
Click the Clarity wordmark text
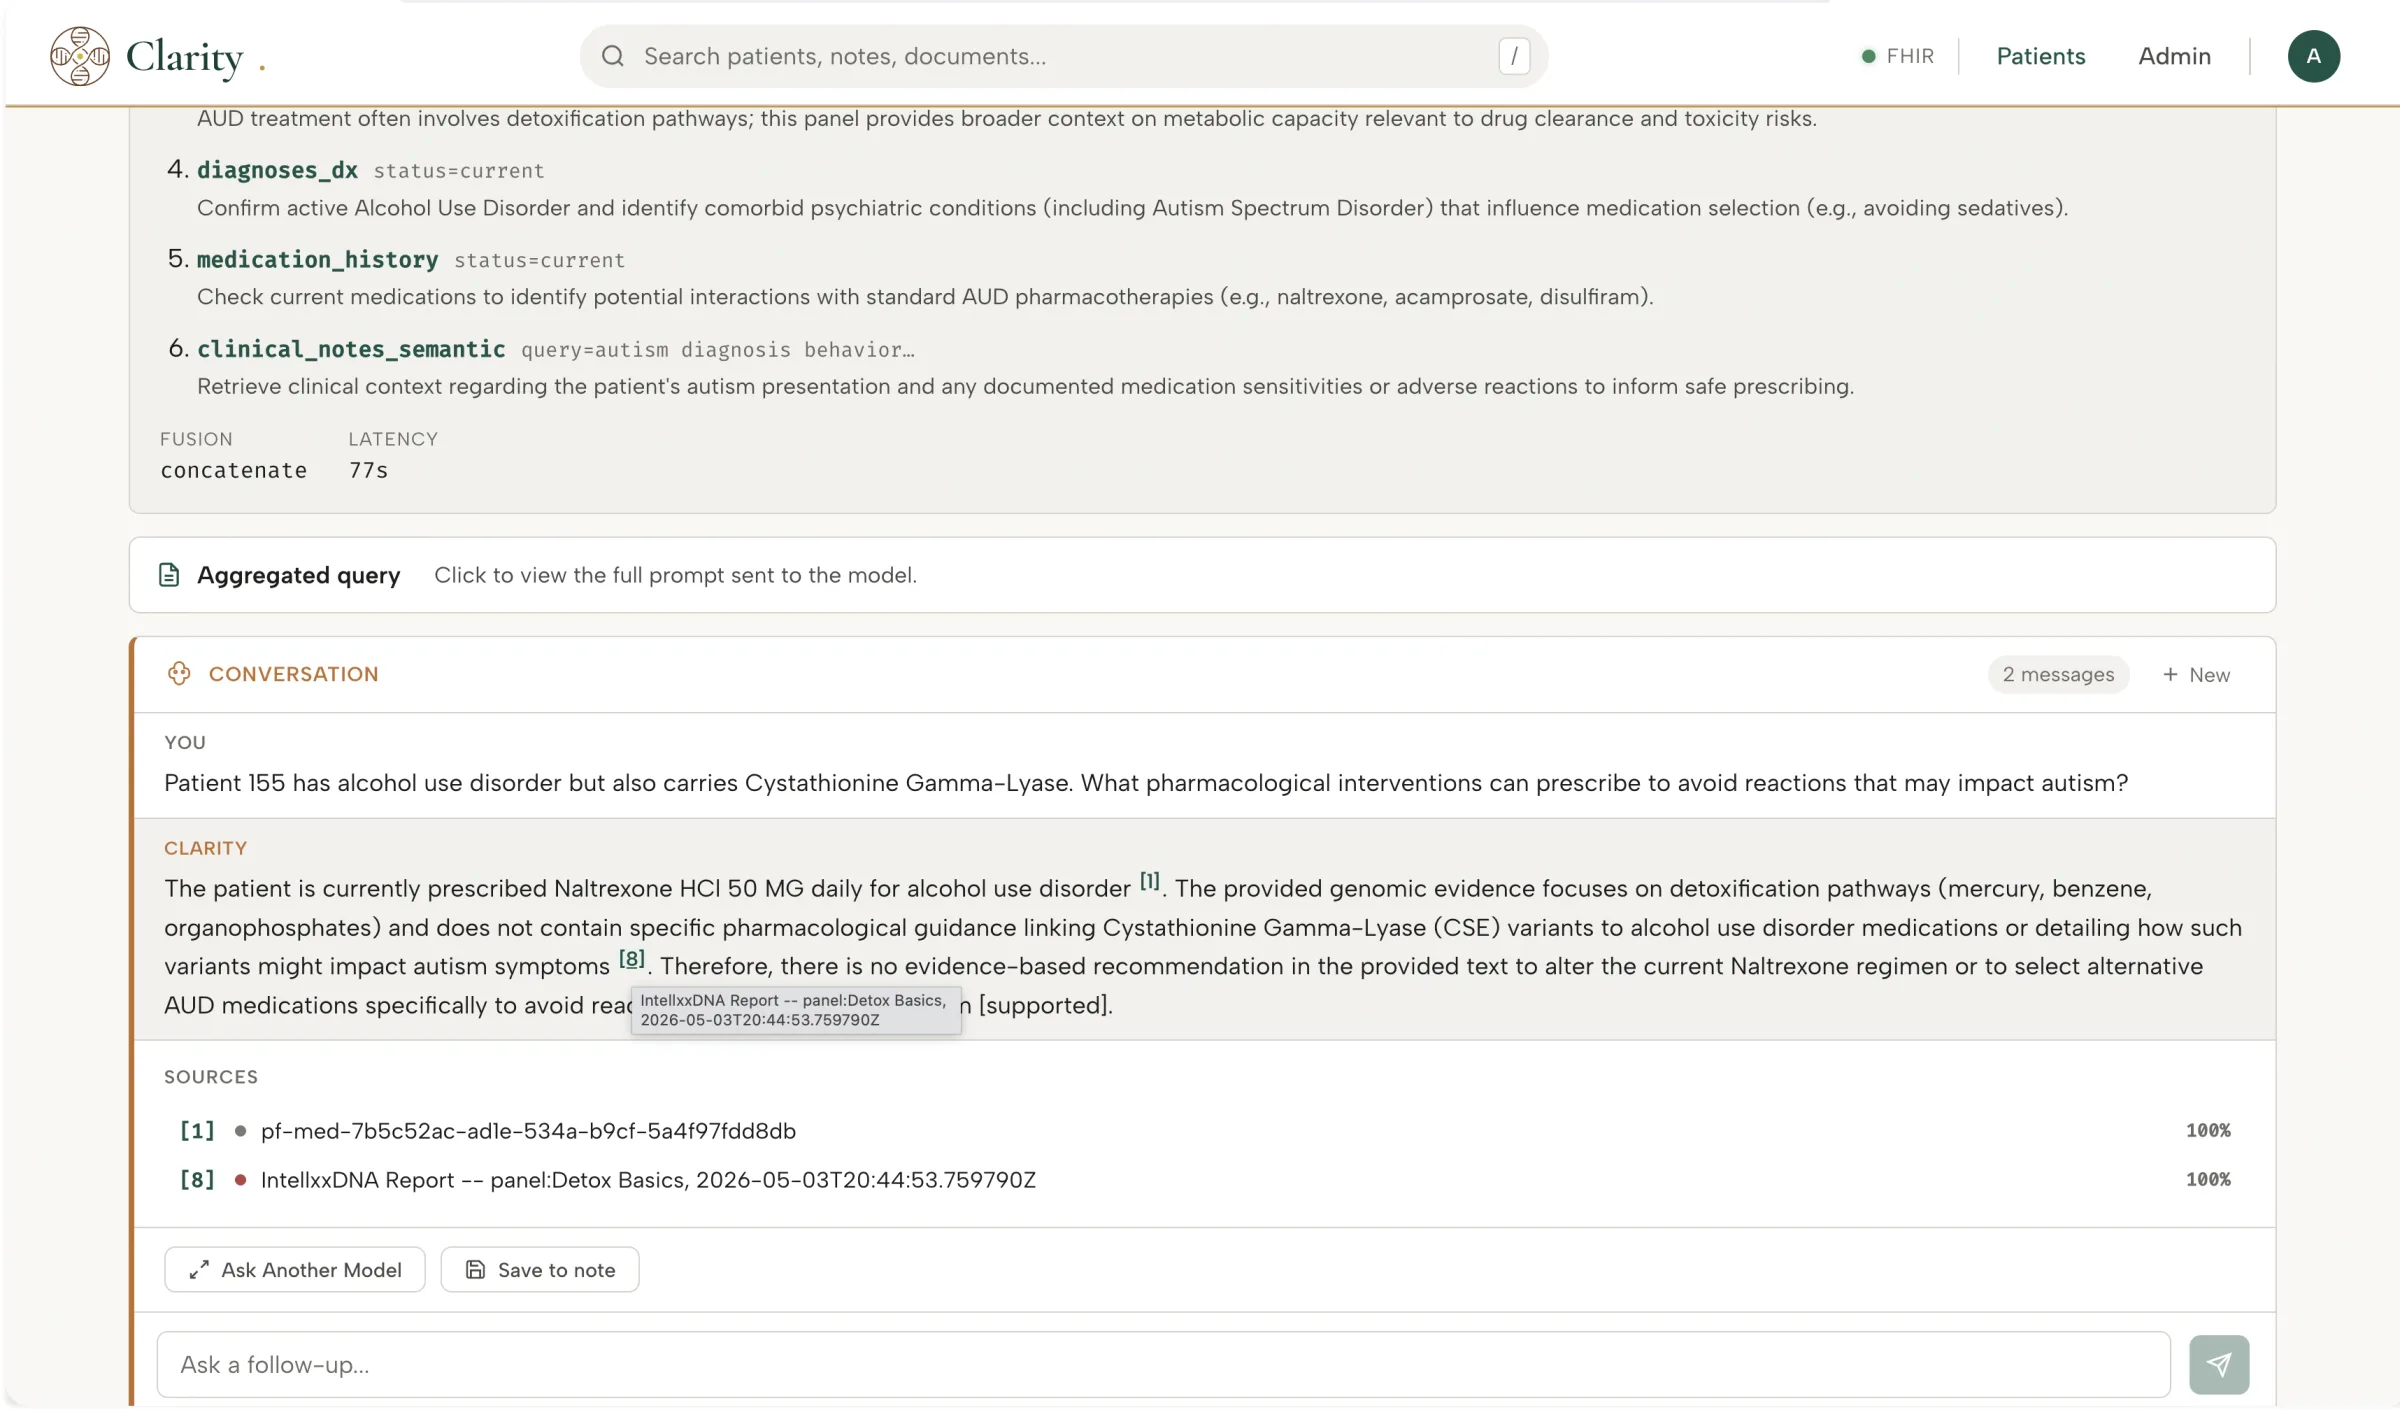pos(184,57)
